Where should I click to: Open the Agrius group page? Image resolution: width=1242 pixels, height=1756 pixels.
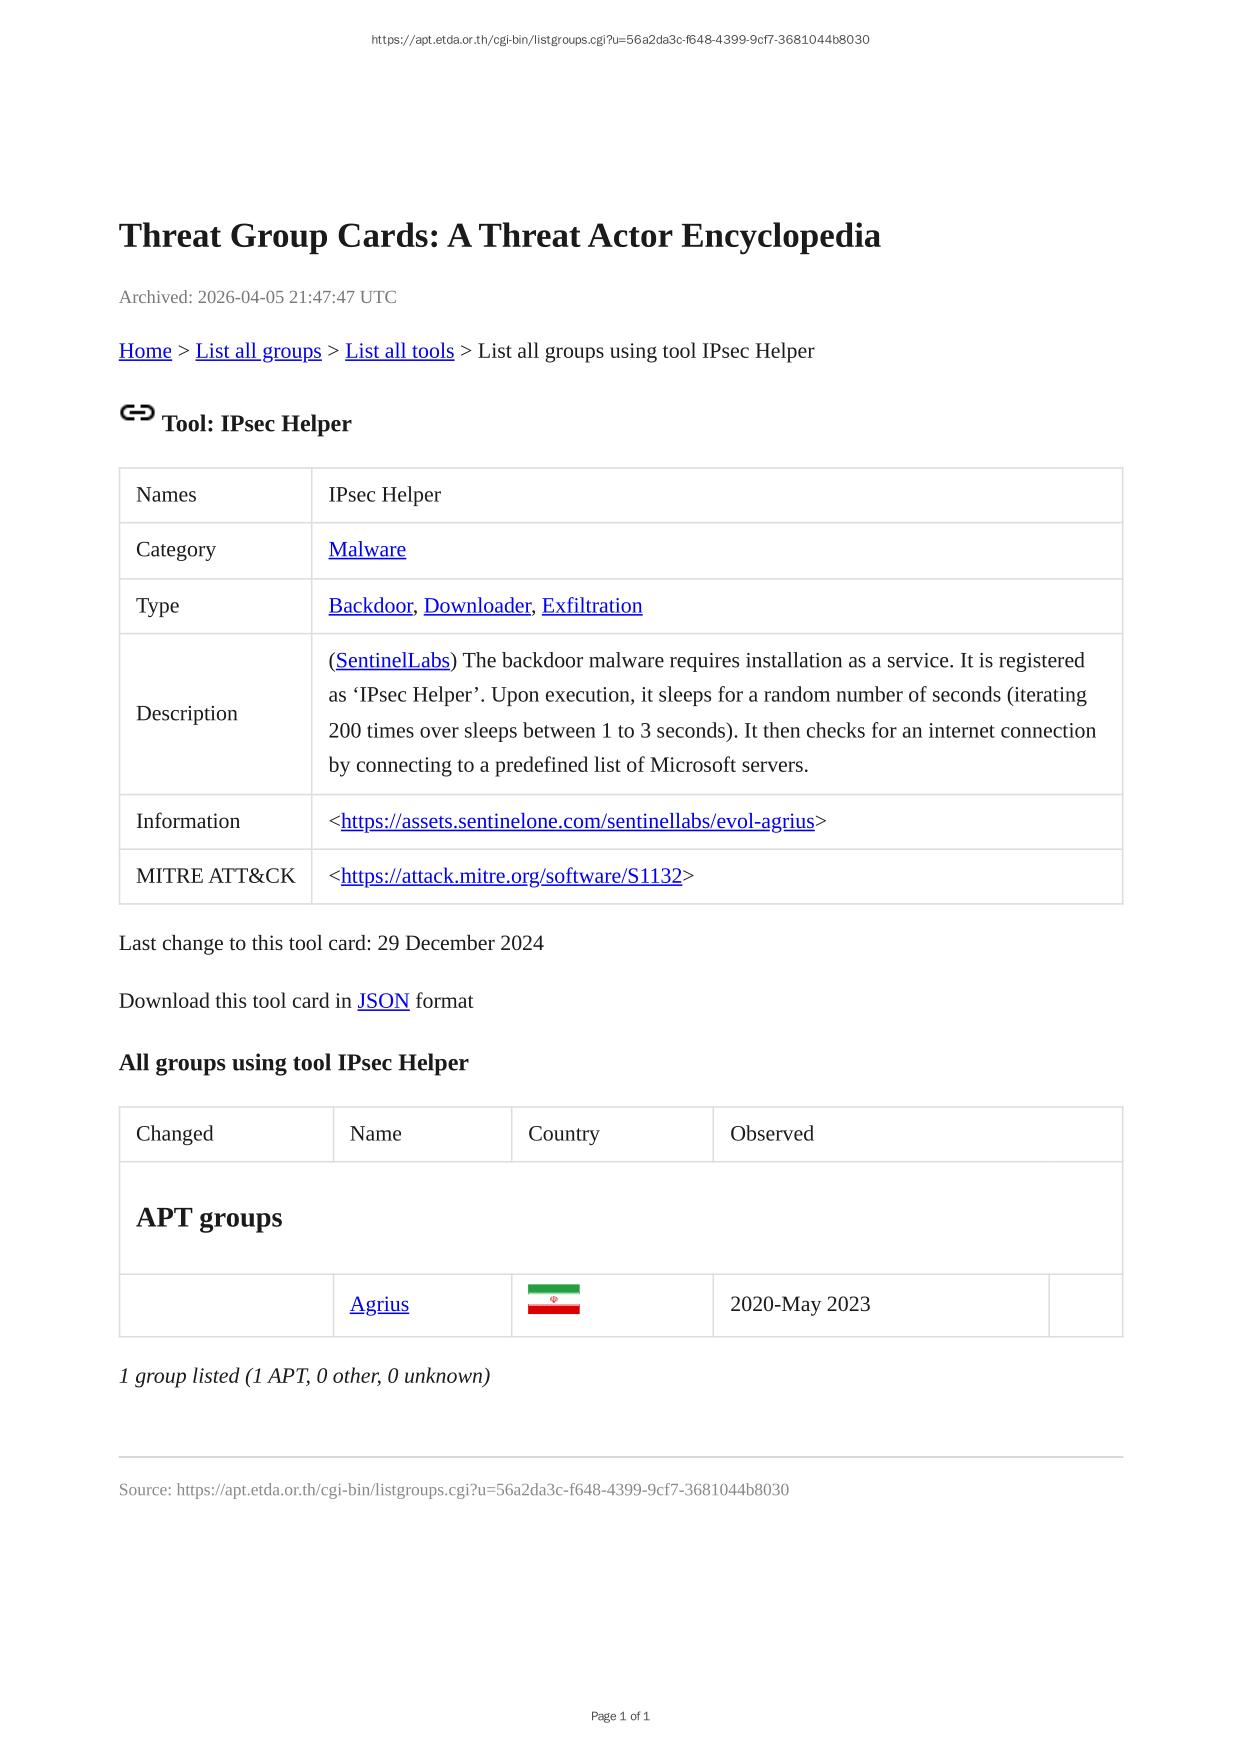379,1304
